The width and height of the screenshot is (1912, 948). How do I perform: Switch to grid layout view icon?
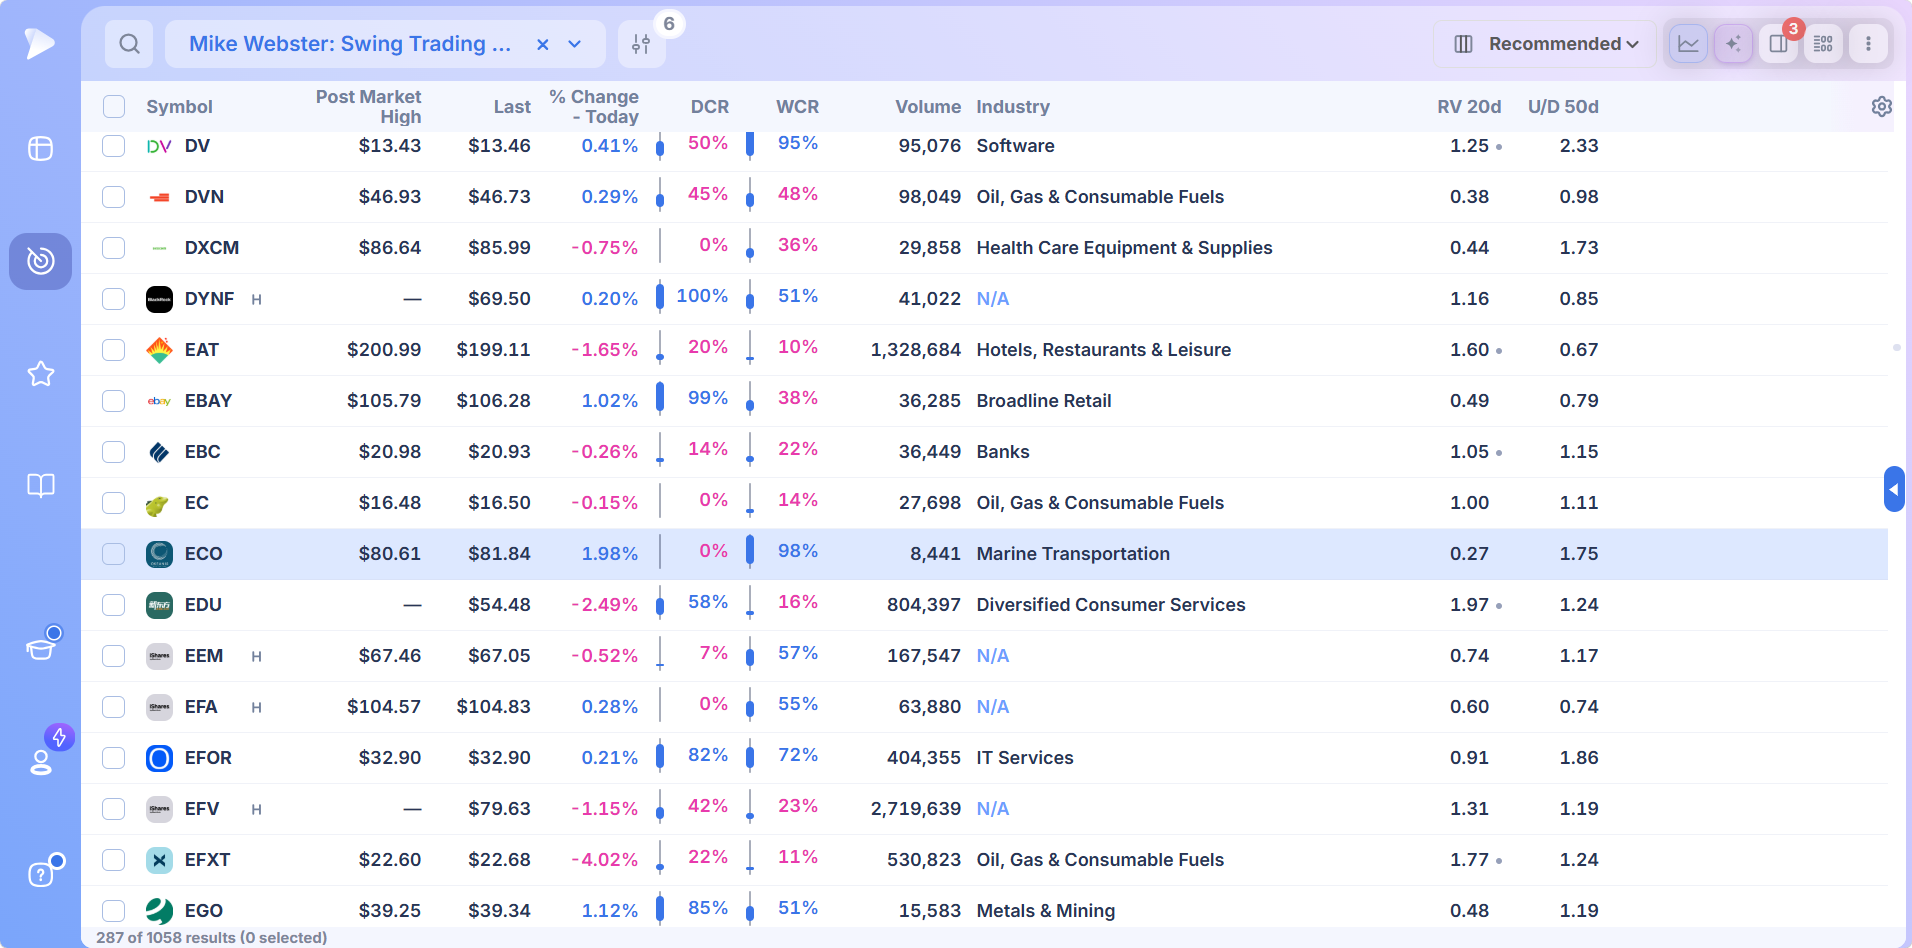tap(1823, 44)
